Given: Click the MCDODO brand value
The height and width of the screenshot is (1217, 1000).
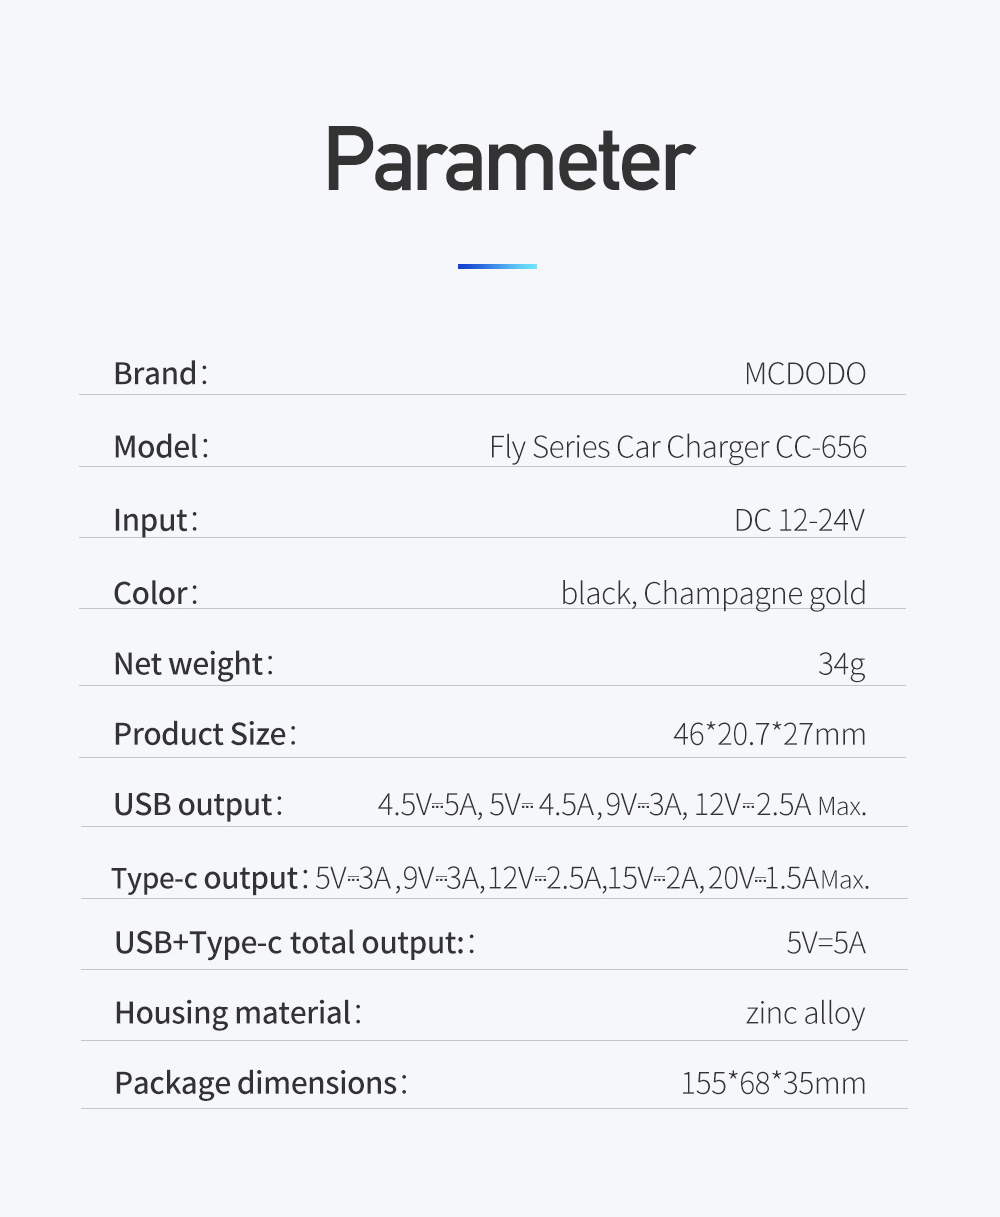Looking at the screenshot, I should (805, 374).
